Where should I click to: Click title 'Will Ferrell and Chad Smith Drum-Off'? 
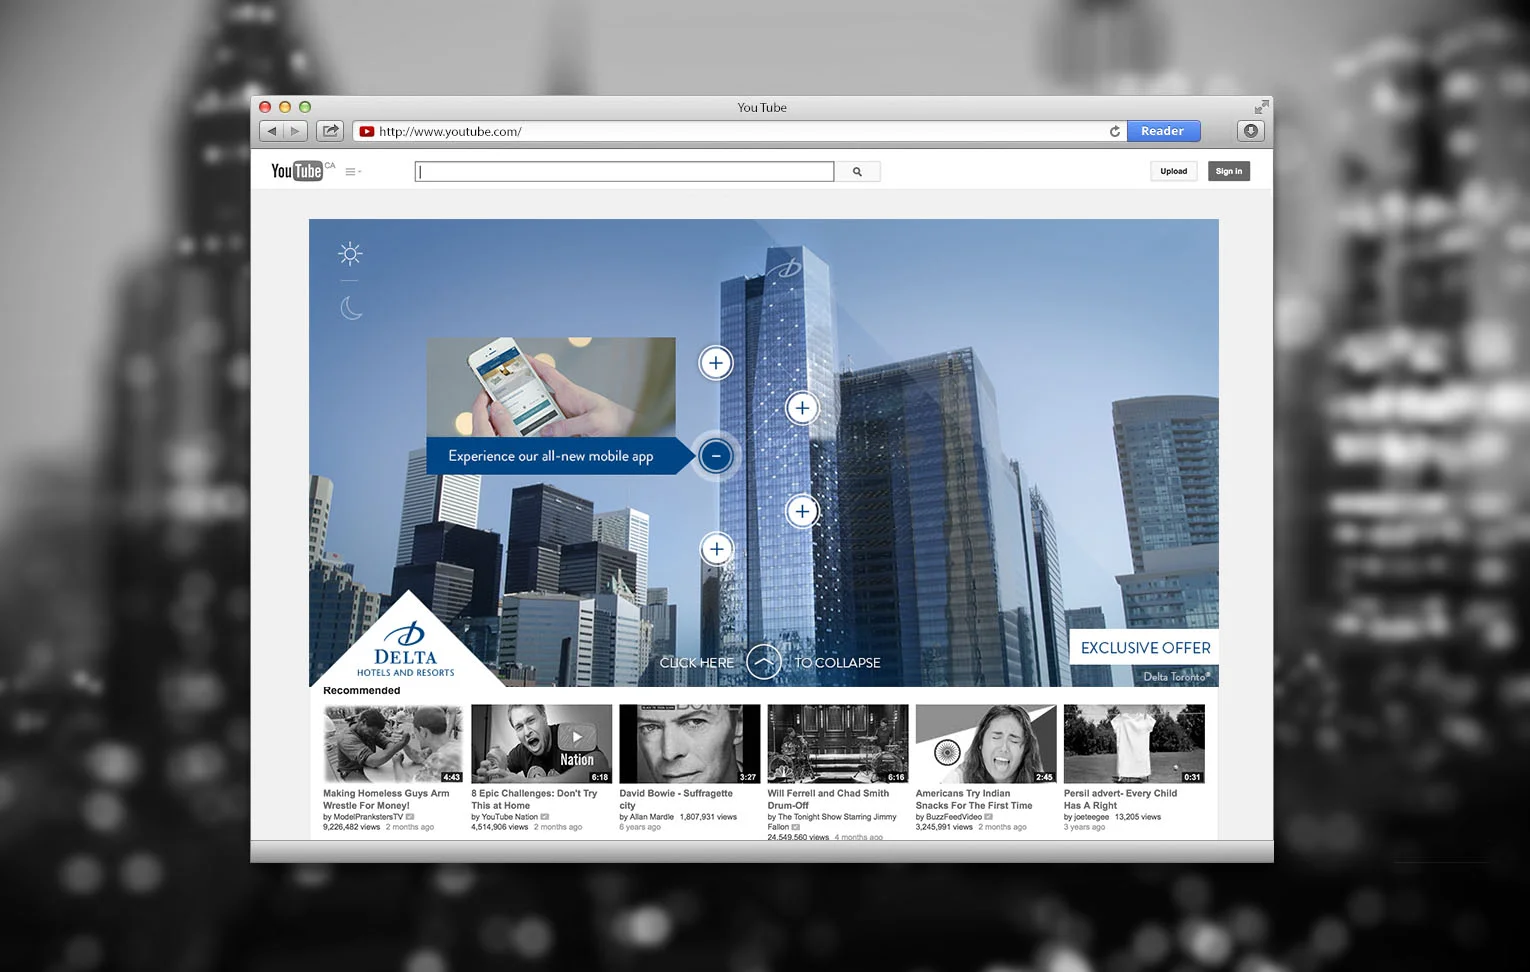(x=828, y=799)
